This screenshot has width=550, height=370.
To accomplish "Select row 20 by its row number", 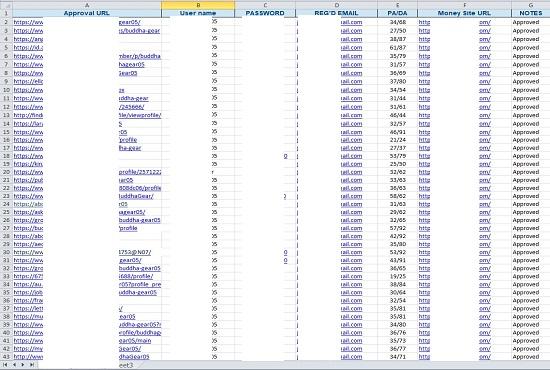I will pyautogui.click(x=6, y=172).
